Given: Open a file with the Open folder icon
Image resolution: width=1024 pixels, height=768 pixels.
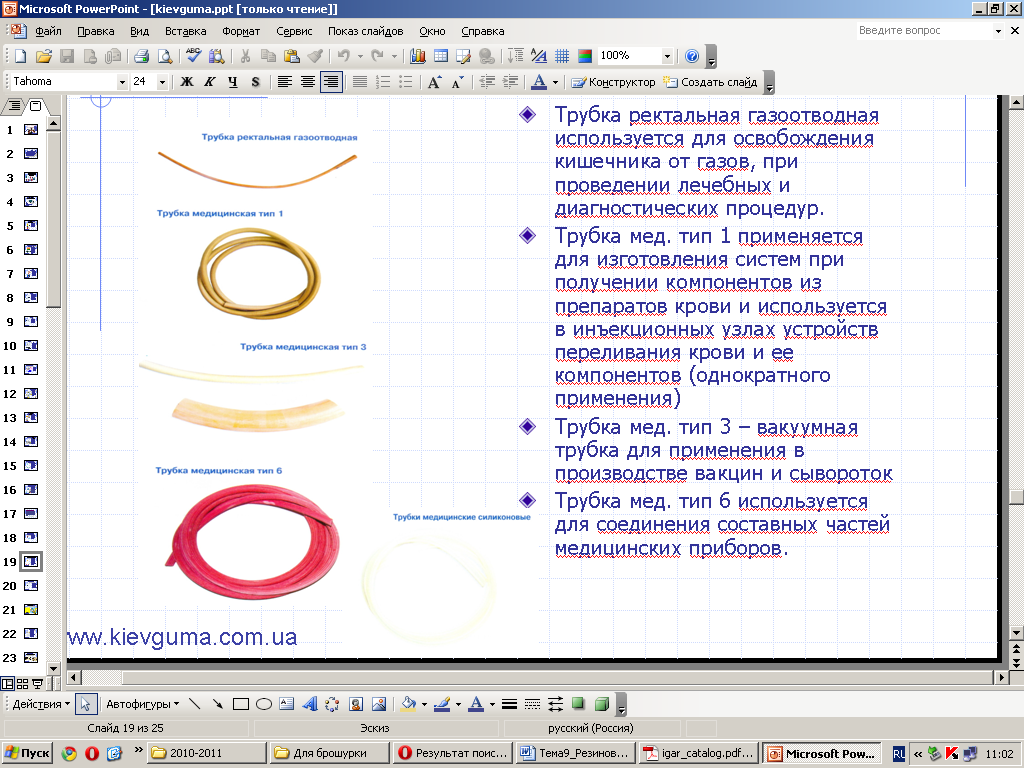Looking at the screenshot, I should 43,56.
